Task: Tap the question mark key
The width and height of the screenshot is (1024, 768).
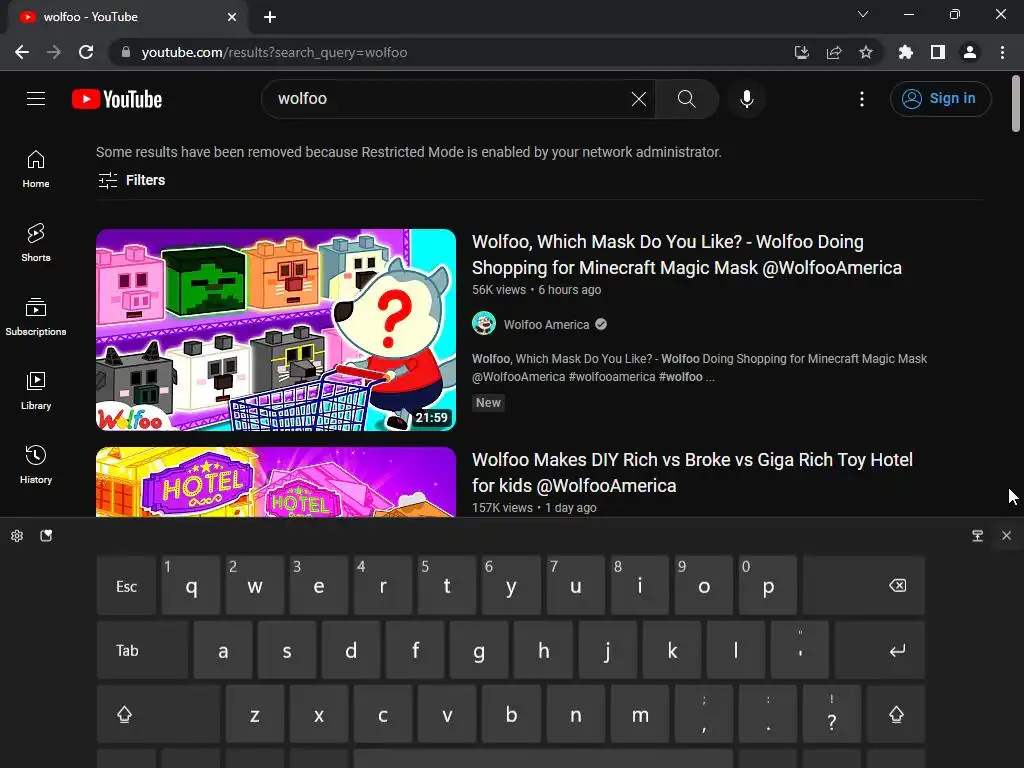Action: pyautogui.click(x=831, y=714)
